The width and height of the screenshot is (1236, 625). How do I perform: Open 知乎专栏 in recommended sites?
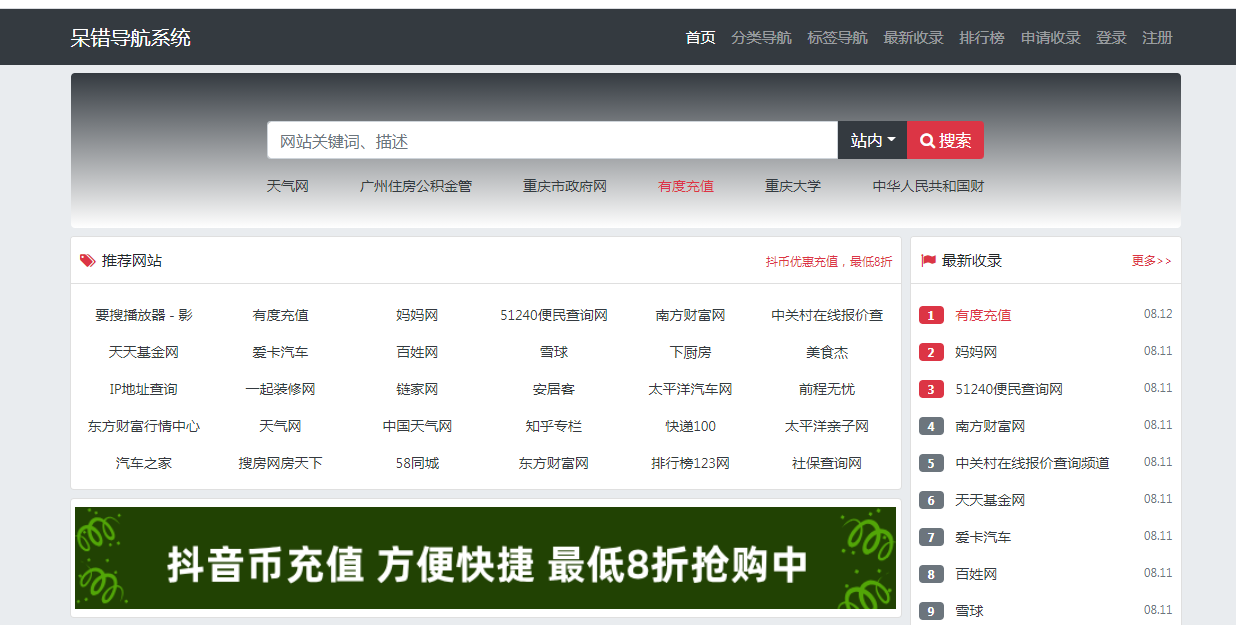553,427
